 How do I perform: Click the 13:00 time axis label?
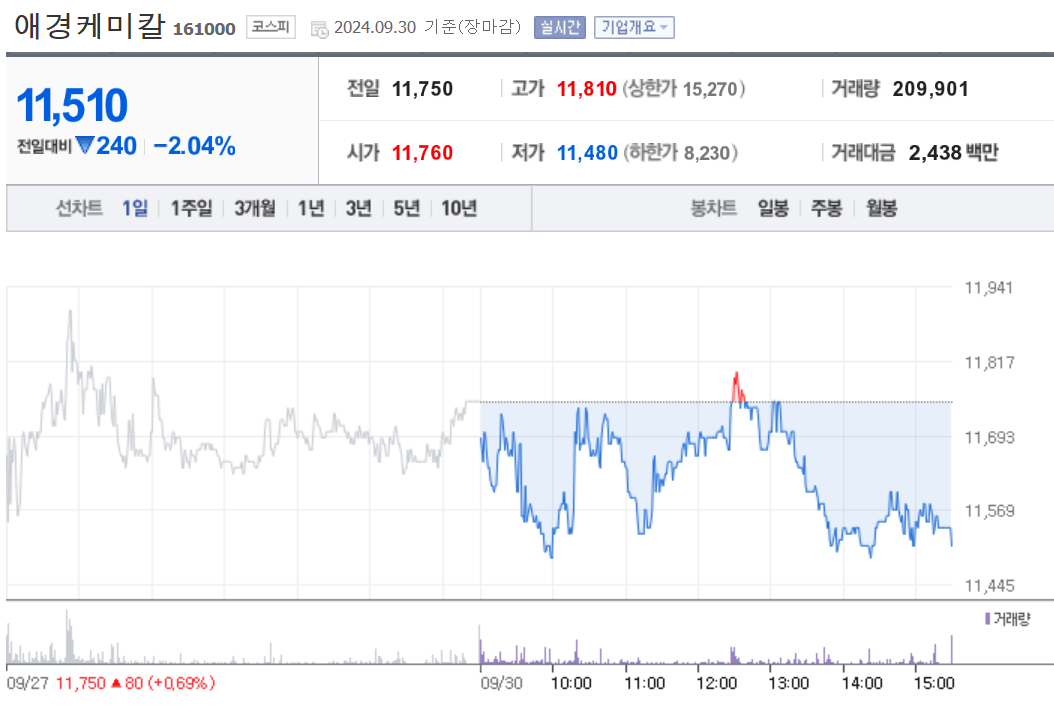(x=788, y=684)
